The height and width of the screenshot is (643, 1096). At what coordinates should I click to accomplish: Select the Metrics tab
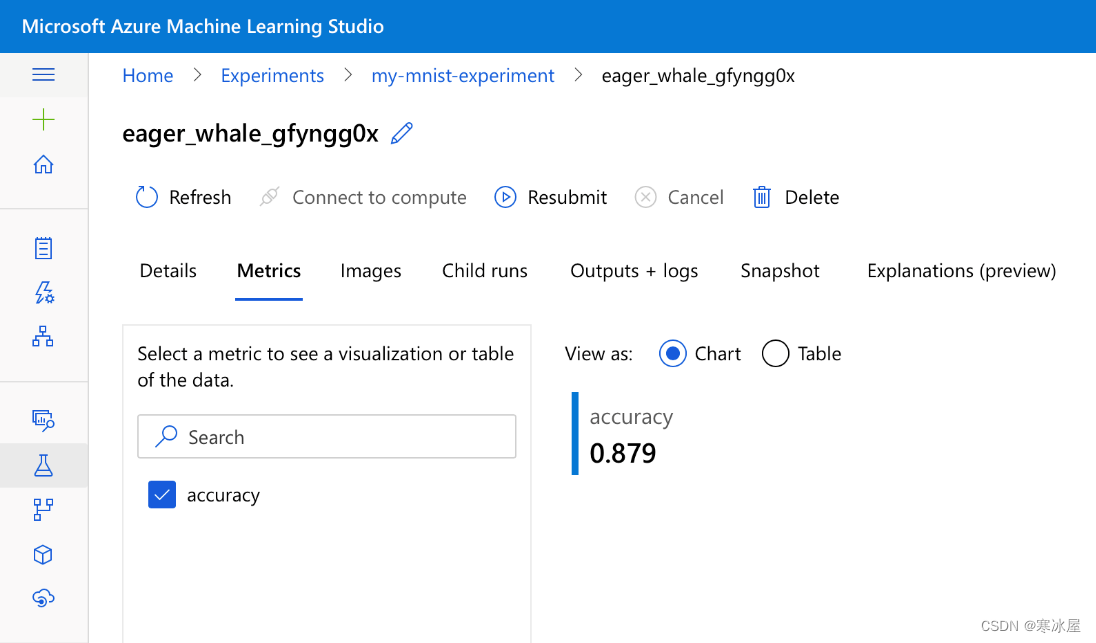[269, 270]
